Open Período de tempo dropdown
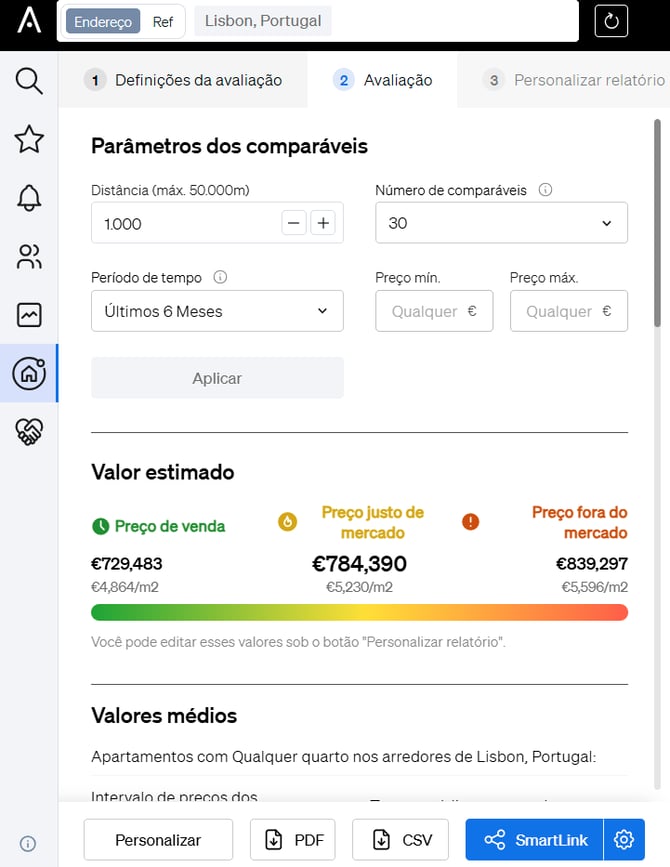The width and height of the screenshot is (670, 867). click(217, 311)
